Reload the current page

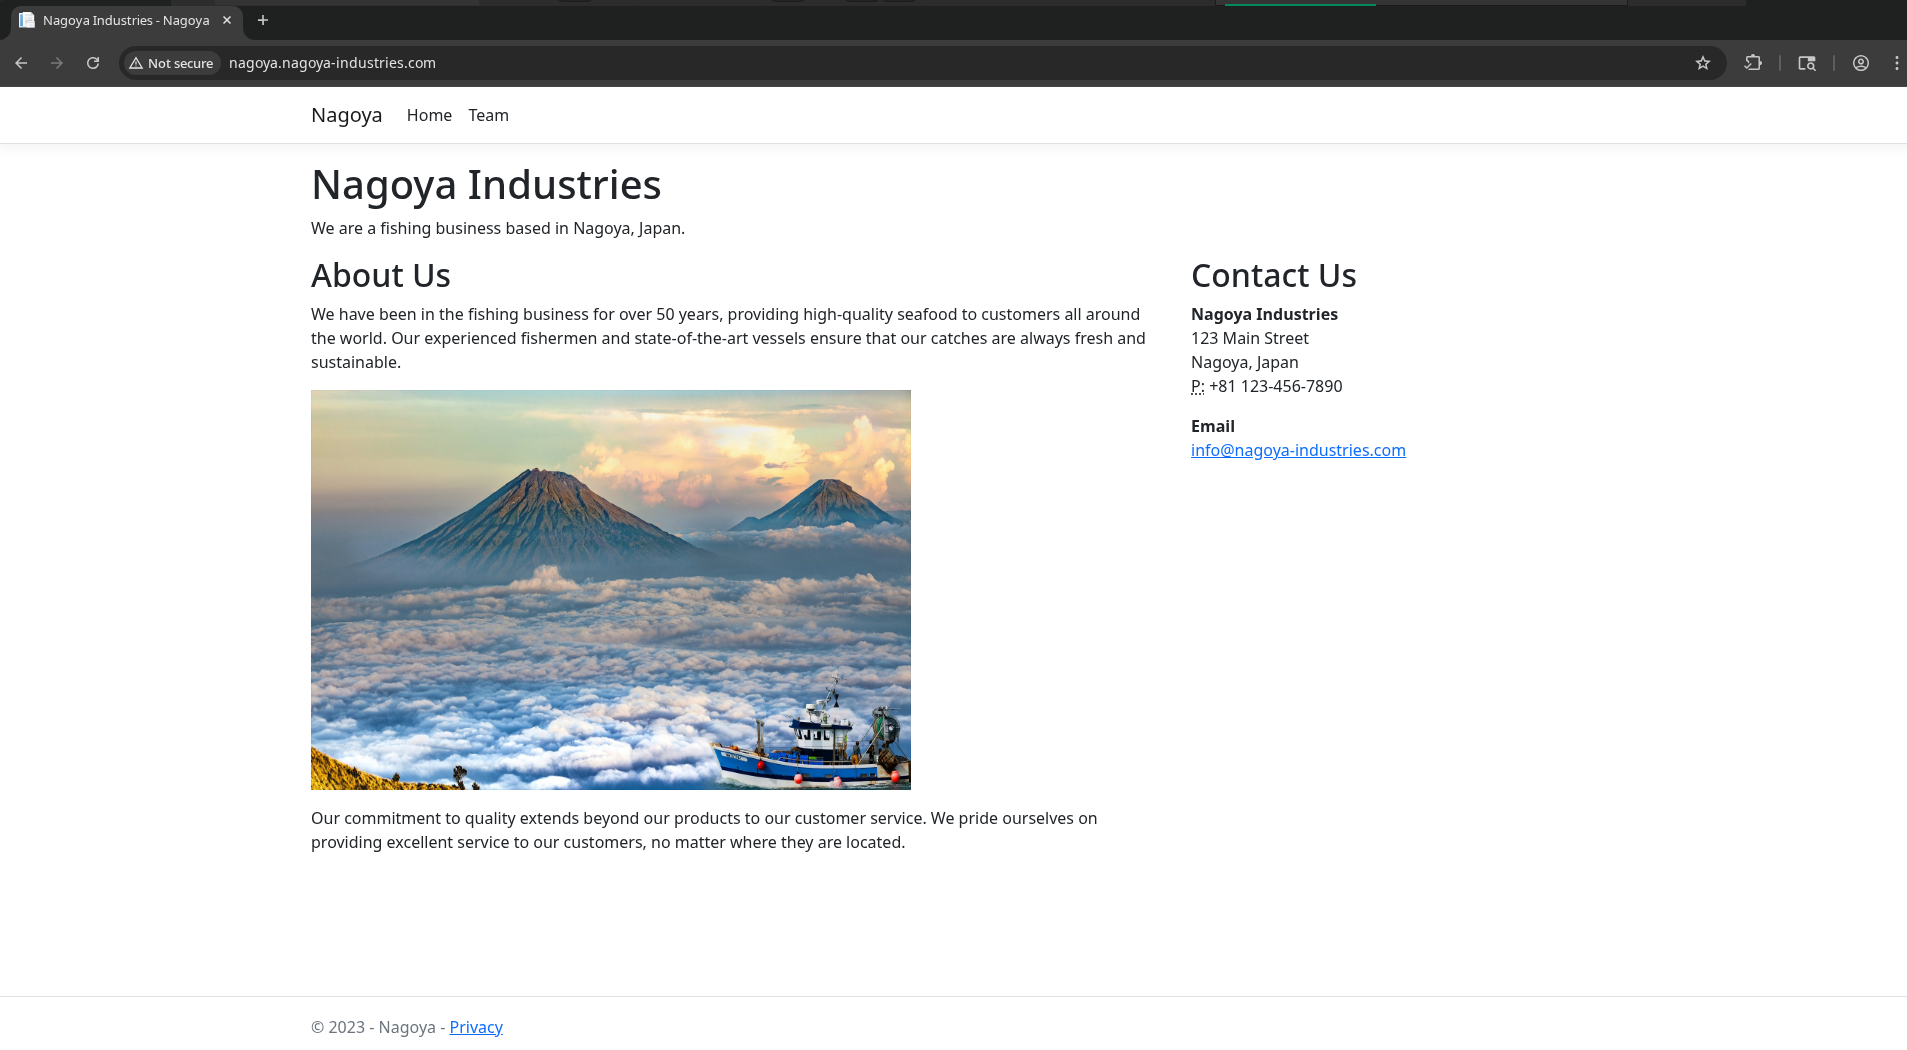(93, 63)
